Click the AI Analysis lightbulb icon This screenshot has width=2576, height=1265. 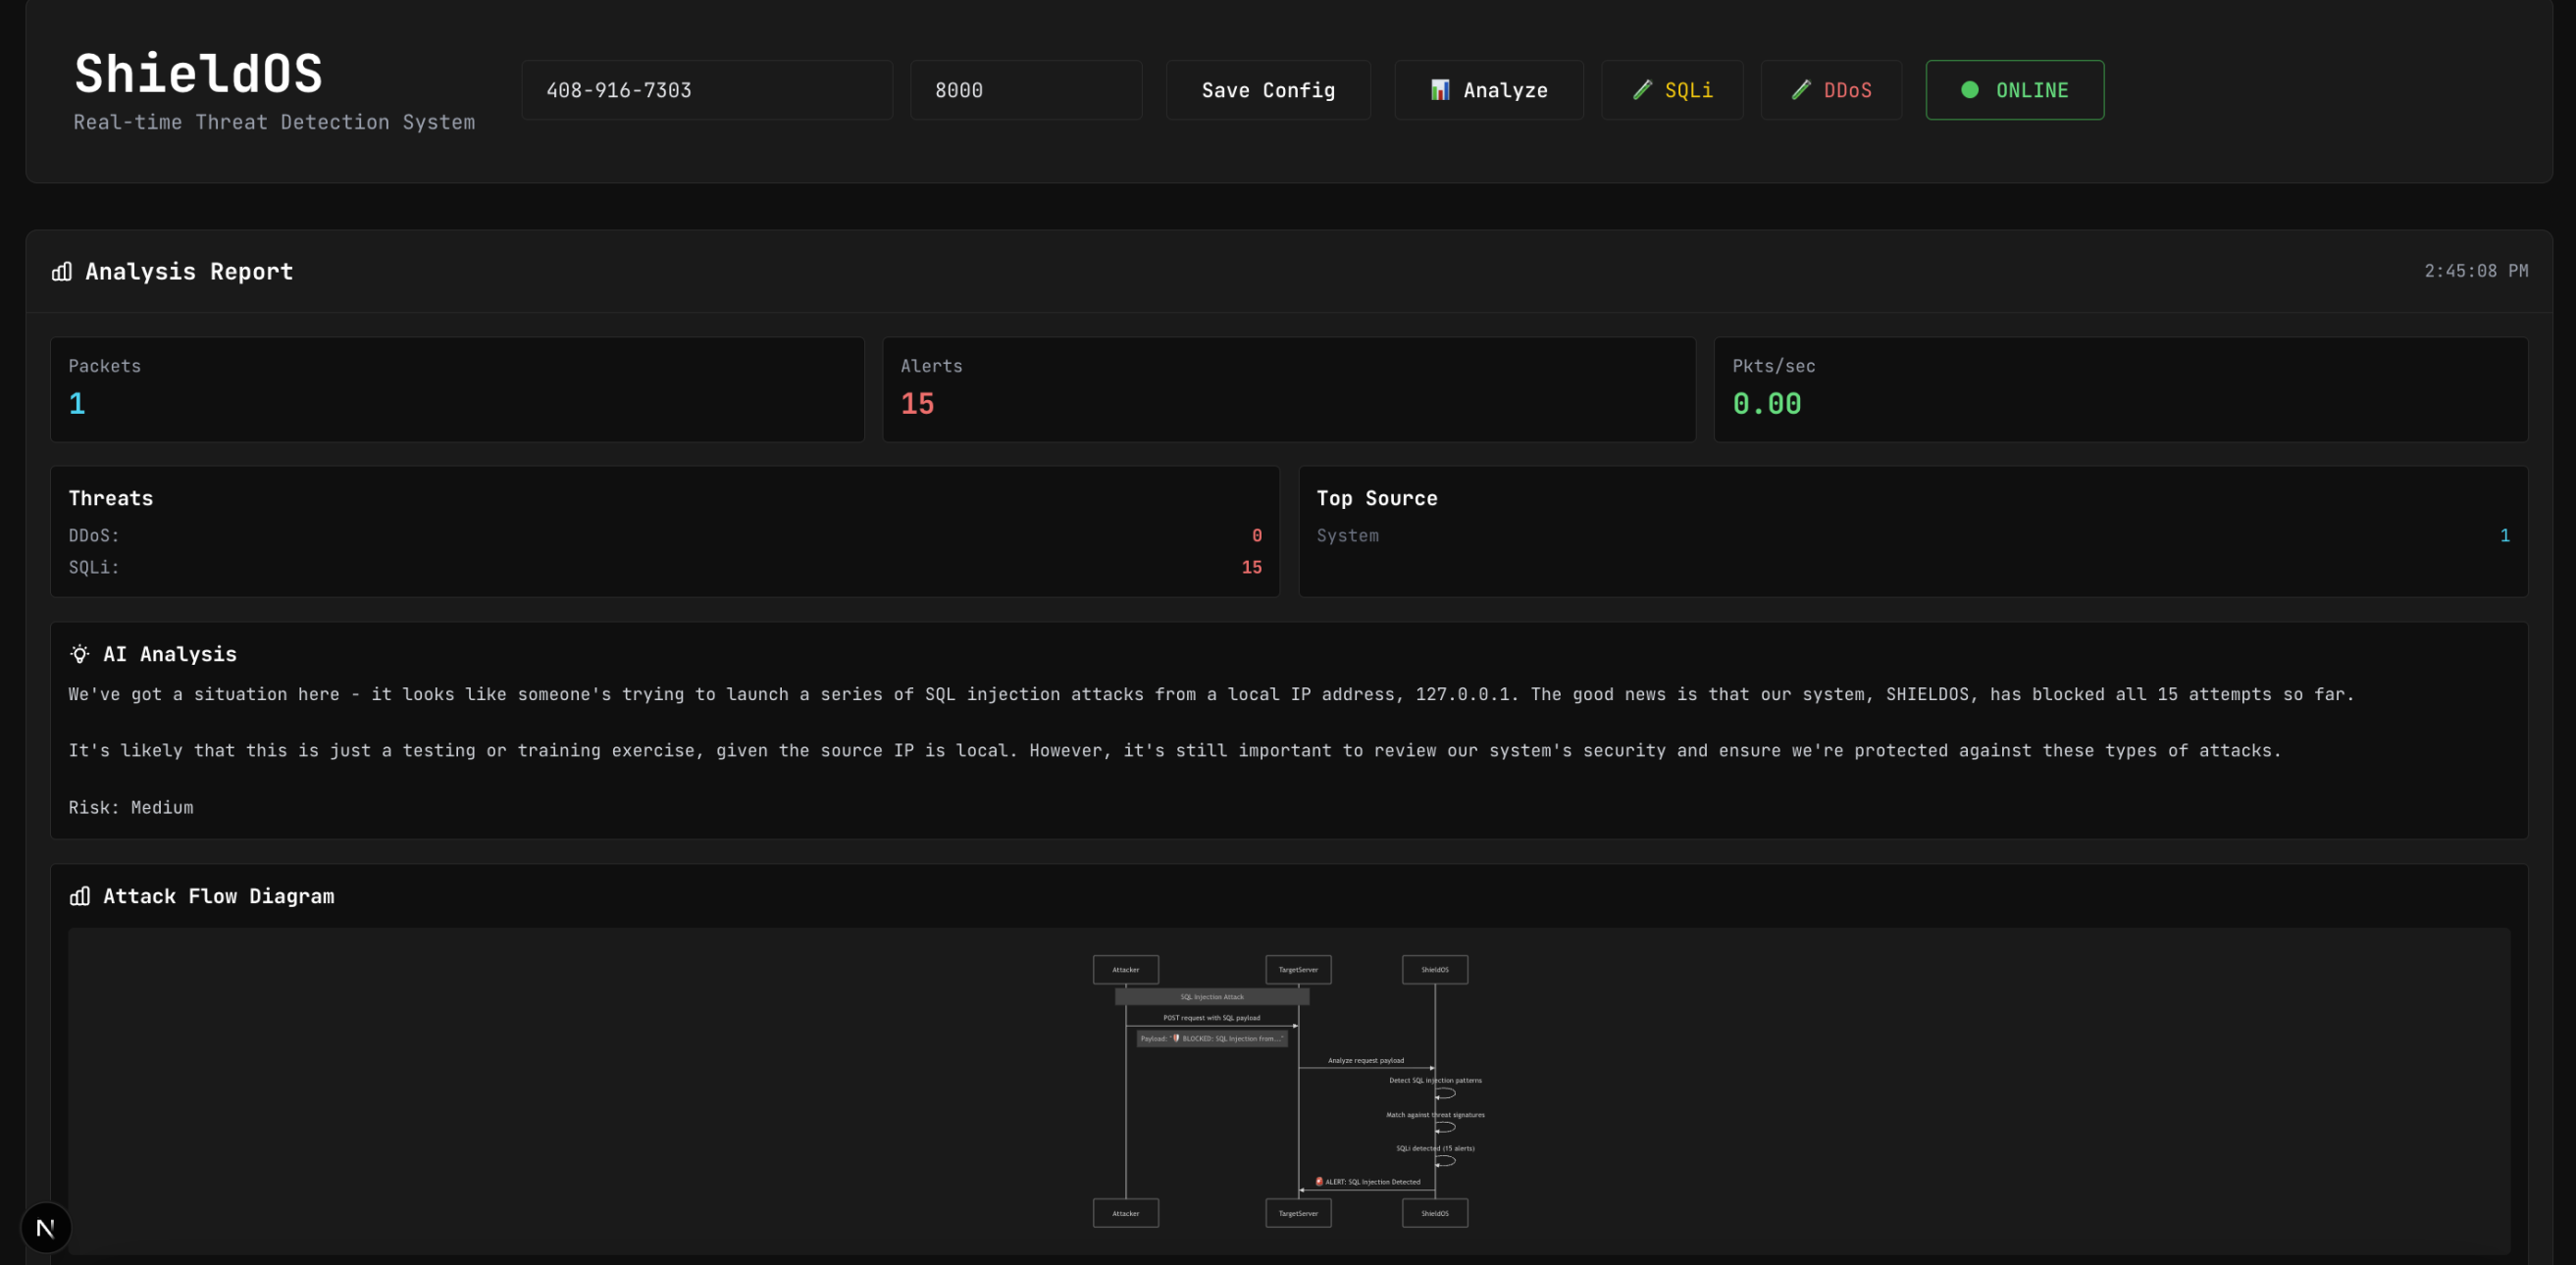point(80,654)
